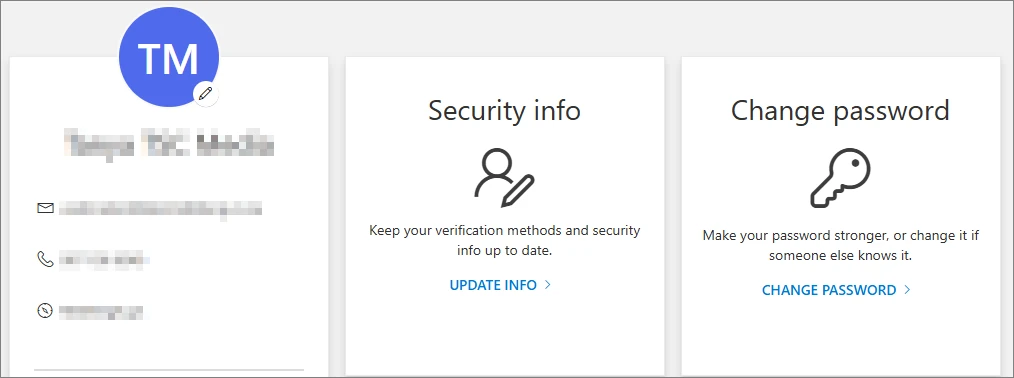Open the CHANGE PASSWORD link

tap(829, 290)
